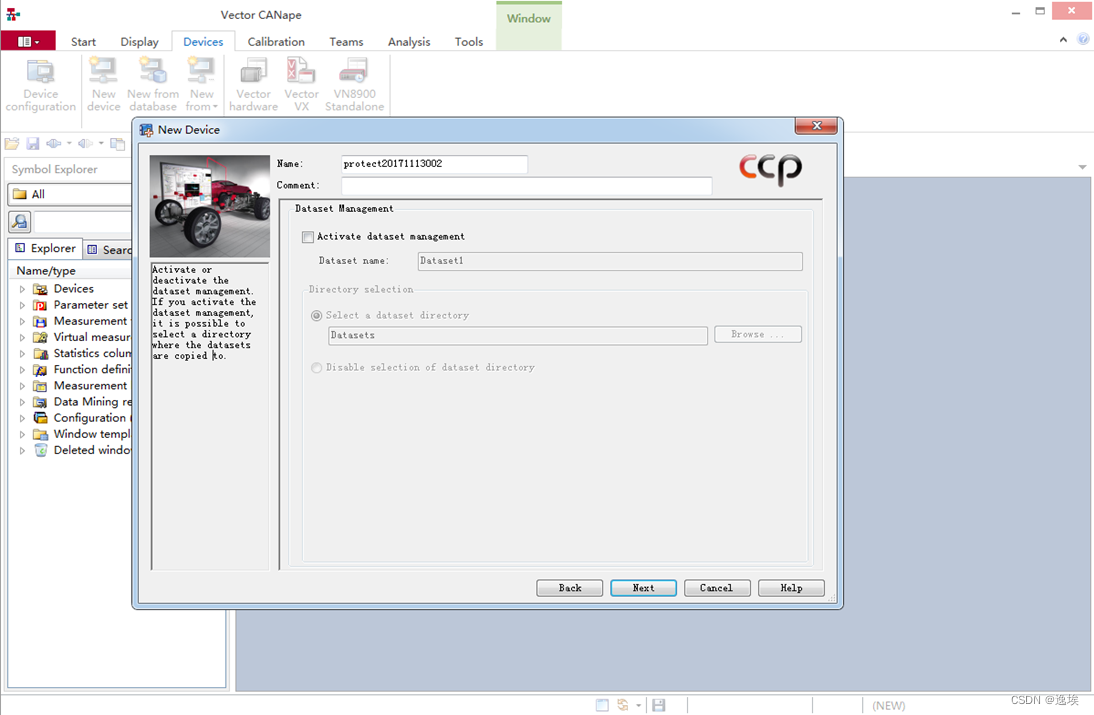Open the Start ribbon tab
Image resolution: width=1094 pixels, height=715 pixels.
(x=83, y=42)
